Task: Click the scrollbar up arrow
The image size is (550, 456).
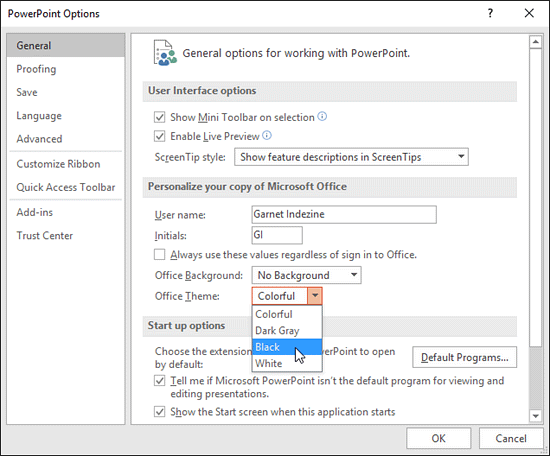Action: (x=535, y=42)
